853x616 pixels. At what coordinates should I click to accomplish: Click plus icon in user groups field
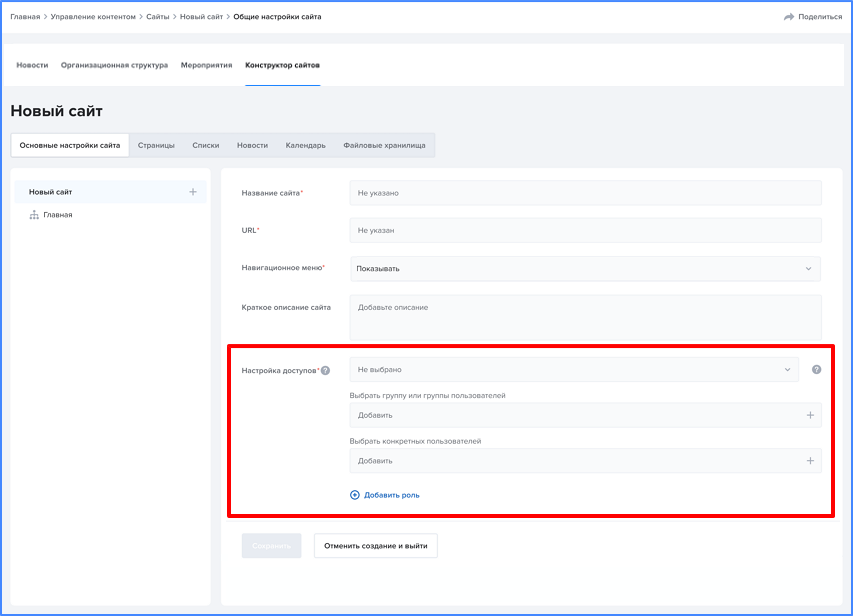810,415
